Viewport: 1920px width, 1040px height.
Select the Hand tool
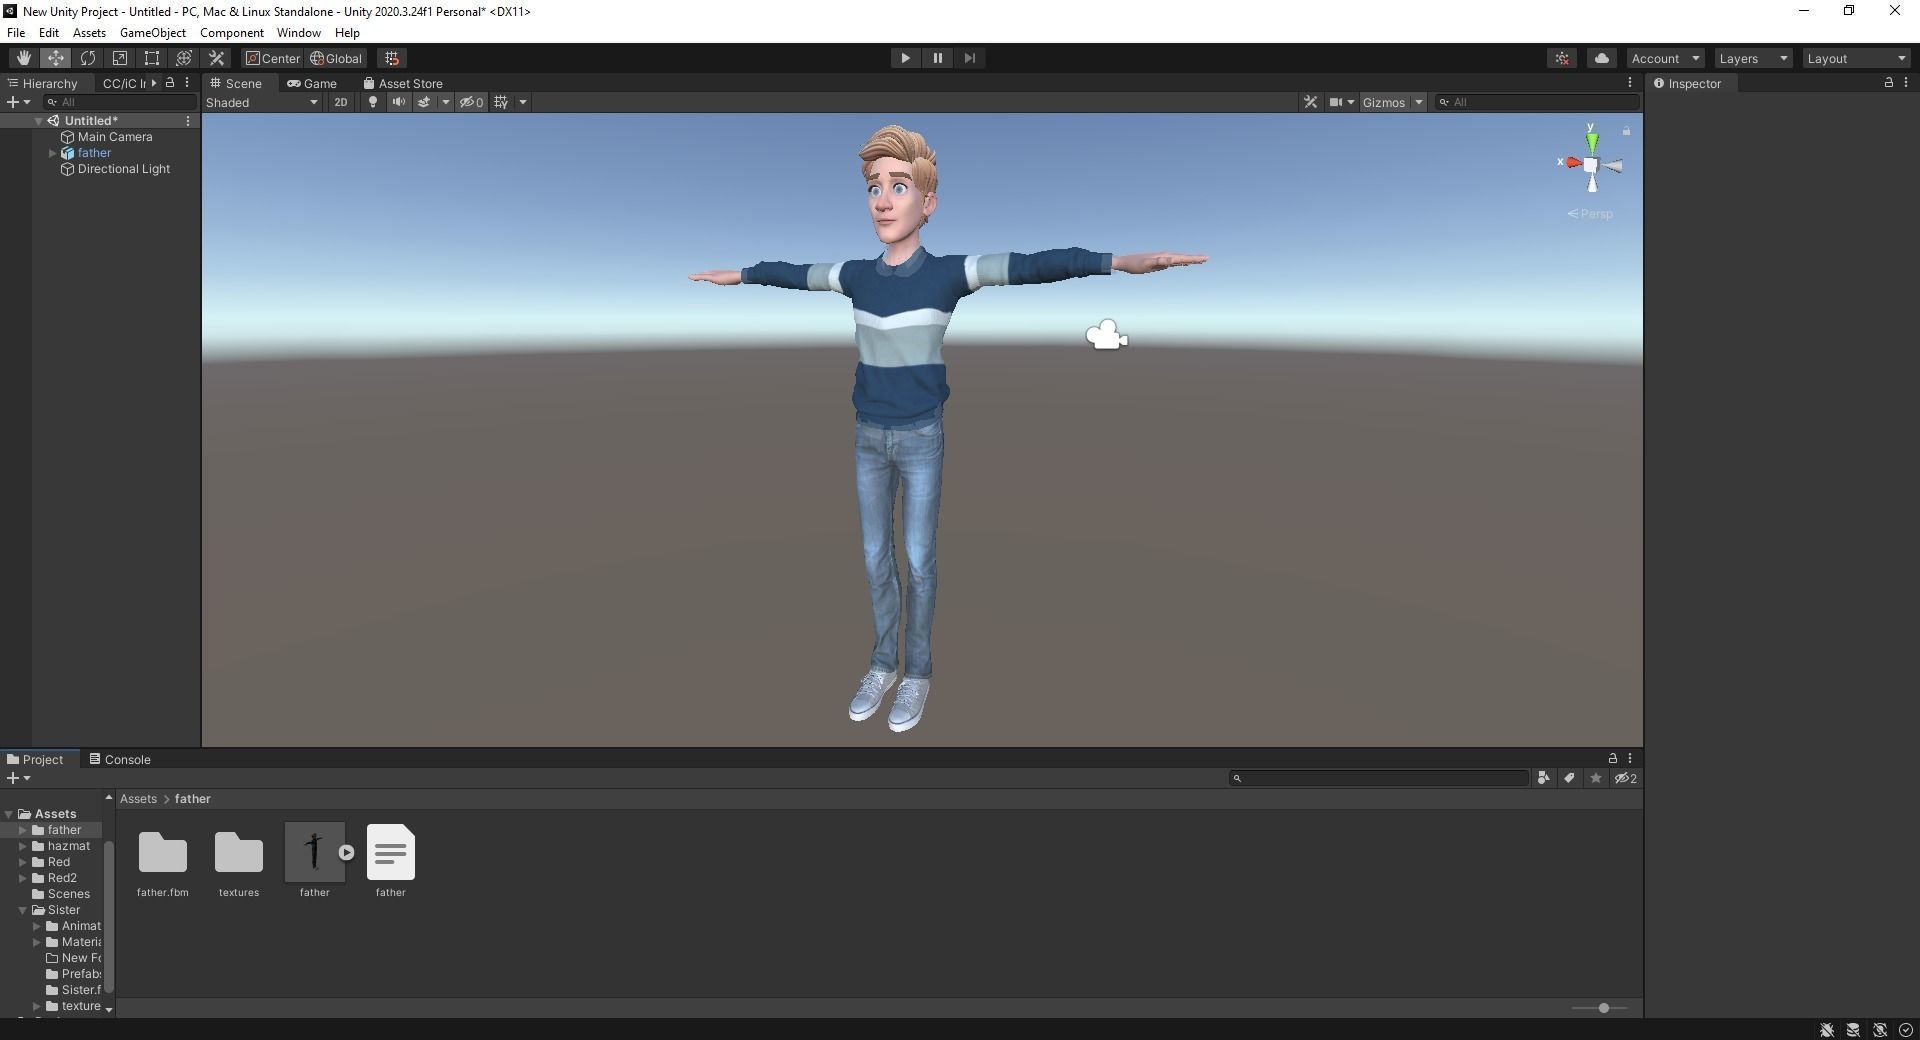coord(23,58)
